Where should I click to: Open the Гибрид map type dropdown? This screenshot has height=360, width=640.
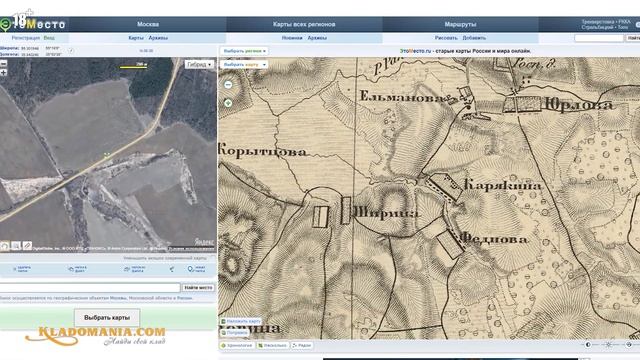click(200, 64)
